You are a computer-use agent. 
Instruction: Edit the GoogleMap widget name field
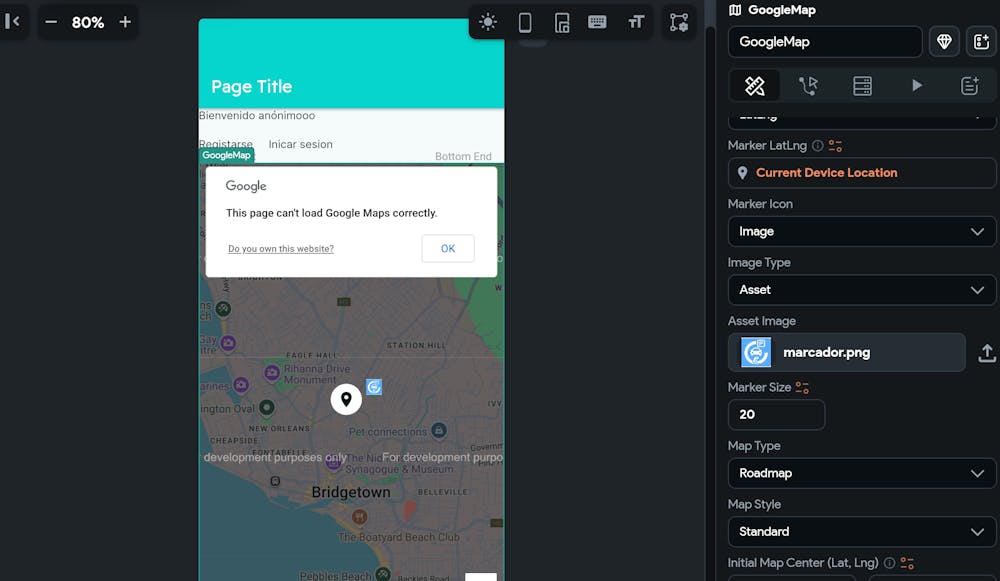825,42
